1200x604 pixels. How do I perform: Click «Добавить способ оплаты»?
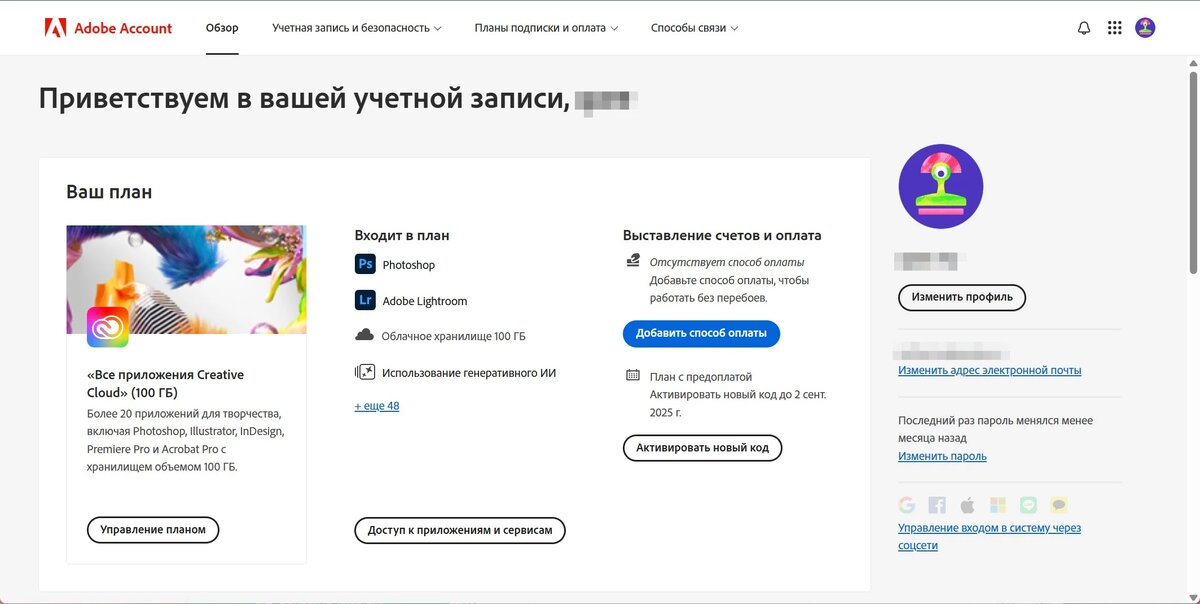click(x=702, y=333)
